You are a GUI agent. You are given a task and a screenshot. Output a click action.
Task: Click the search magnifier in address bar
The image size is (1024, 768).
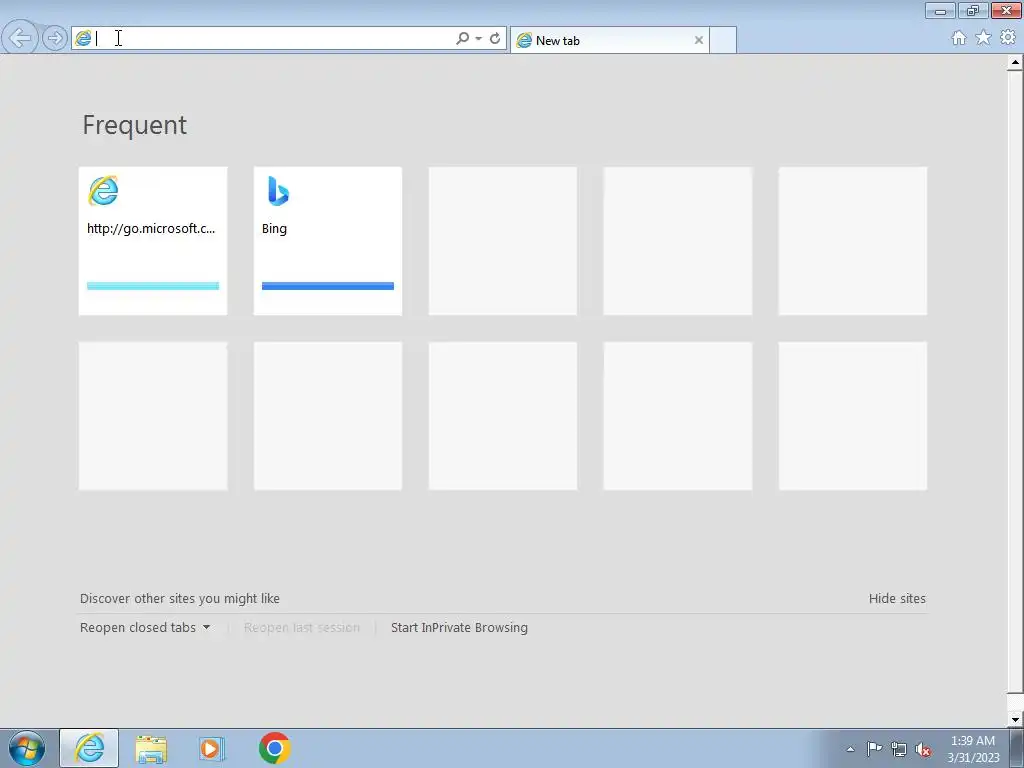point(462,39)
